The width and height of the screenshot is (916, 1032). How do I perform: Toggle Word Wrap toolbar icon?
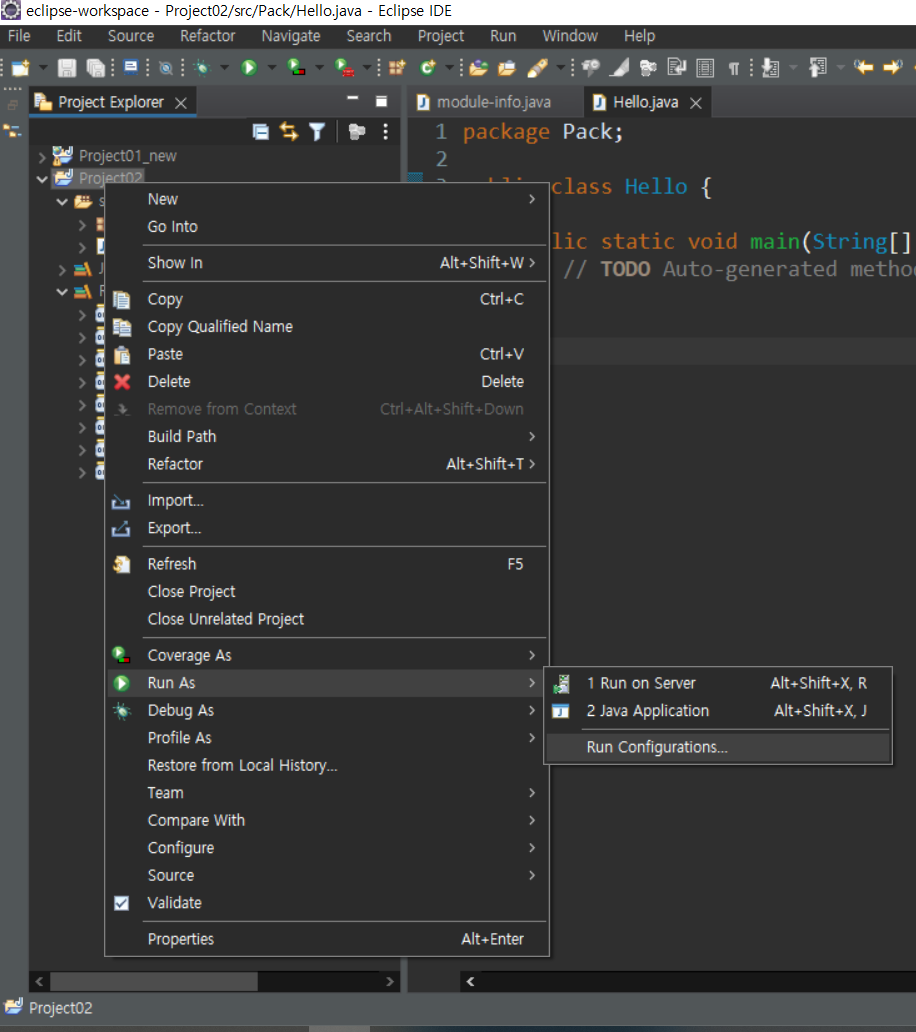[x=676, y=67]
